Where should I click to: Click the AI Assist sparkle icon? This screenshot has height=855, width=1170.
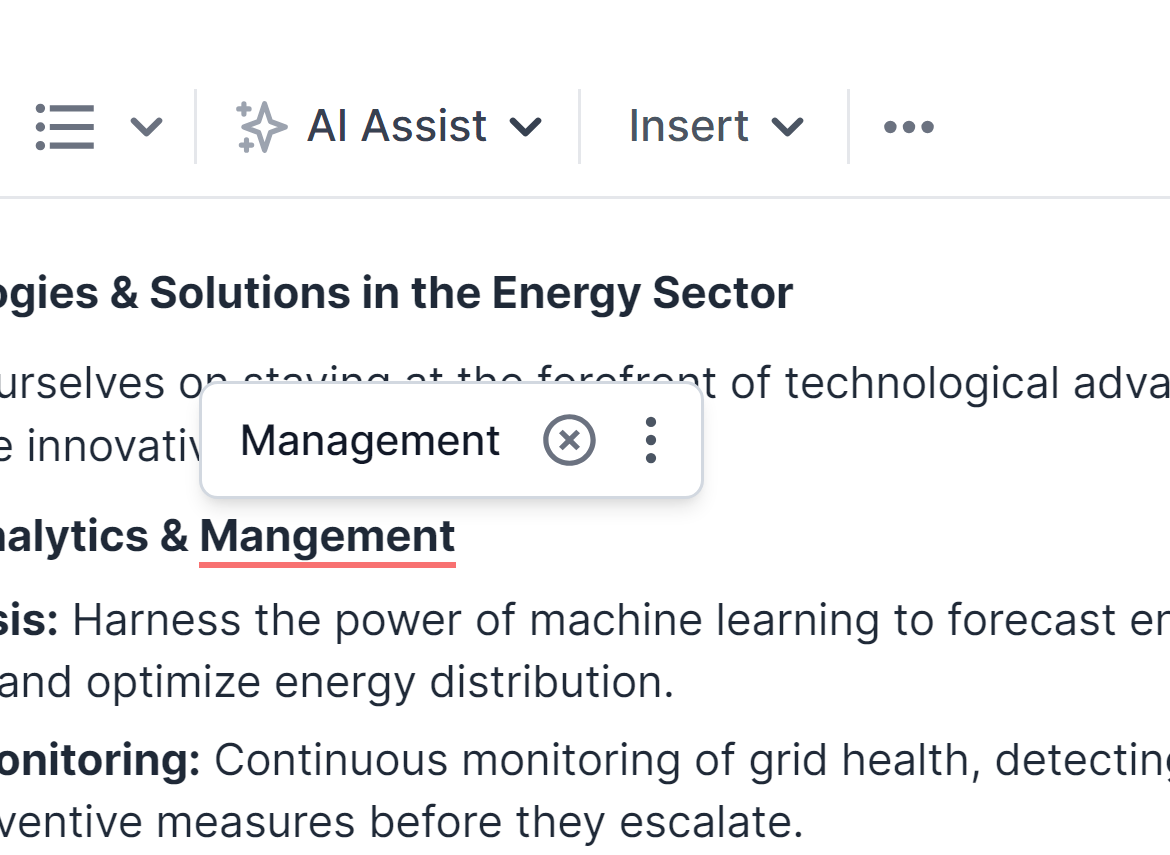261,127
